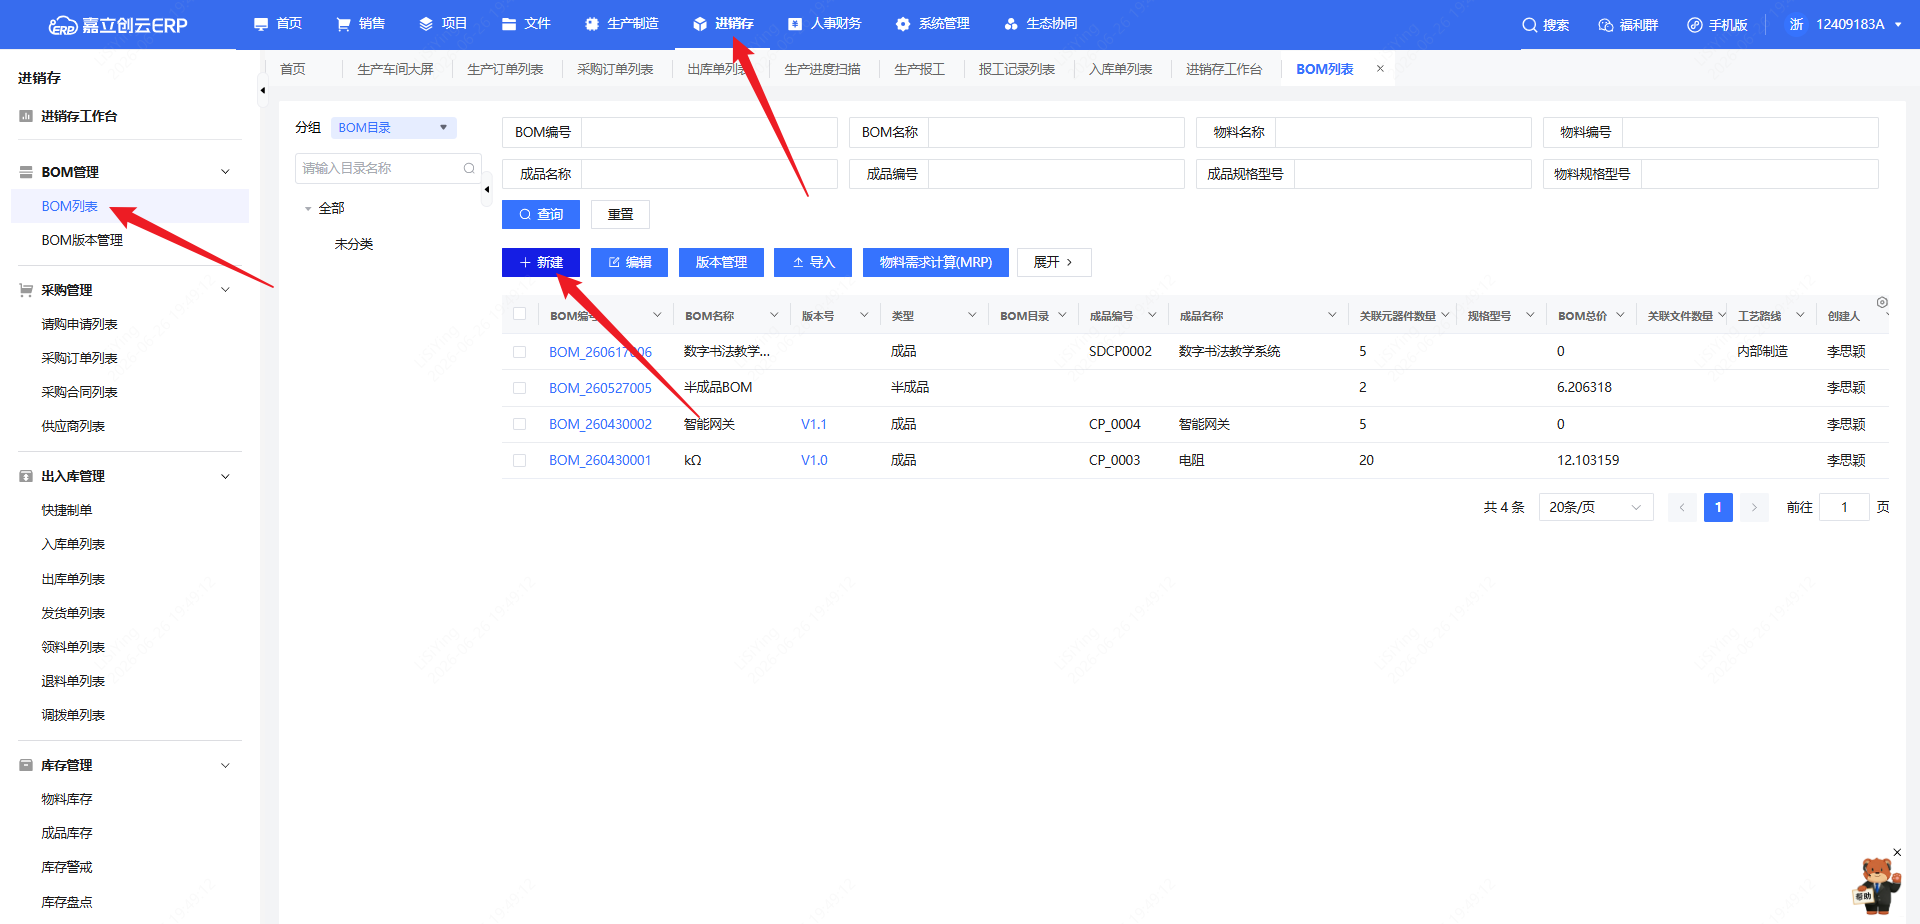The width and height of the screenshot is (1920, 924).
Task: Switch to the 生产进度扫描 tab
Action: coord(822,69)
